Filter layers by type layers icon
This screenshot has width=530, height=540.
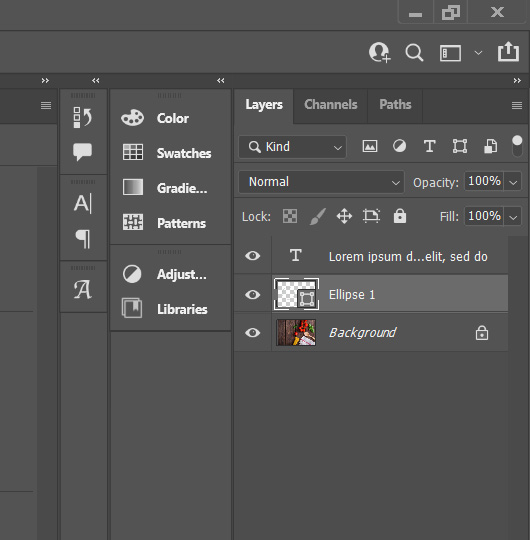429,146
